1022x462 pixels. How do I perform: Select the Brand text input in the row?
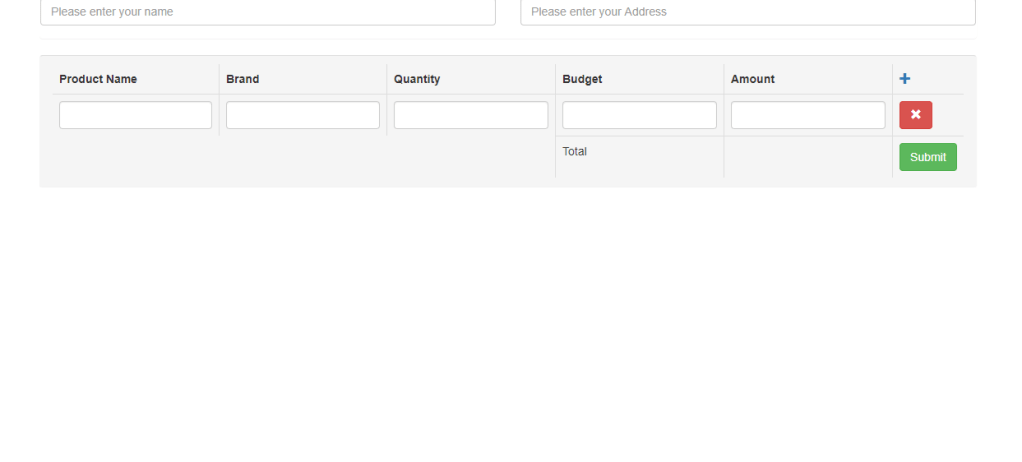click(x=303, y=115)
